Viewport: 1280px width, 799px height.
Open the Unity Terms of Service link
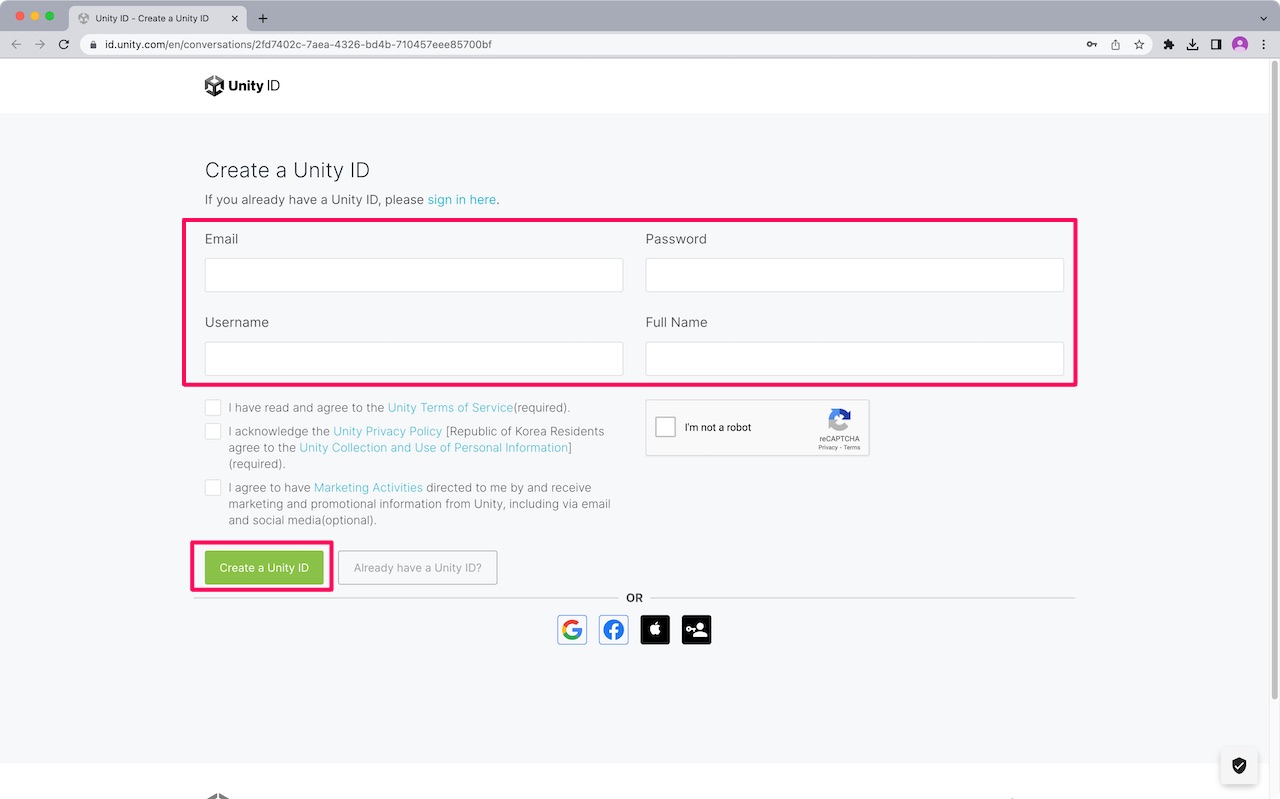tap(450, 408)
